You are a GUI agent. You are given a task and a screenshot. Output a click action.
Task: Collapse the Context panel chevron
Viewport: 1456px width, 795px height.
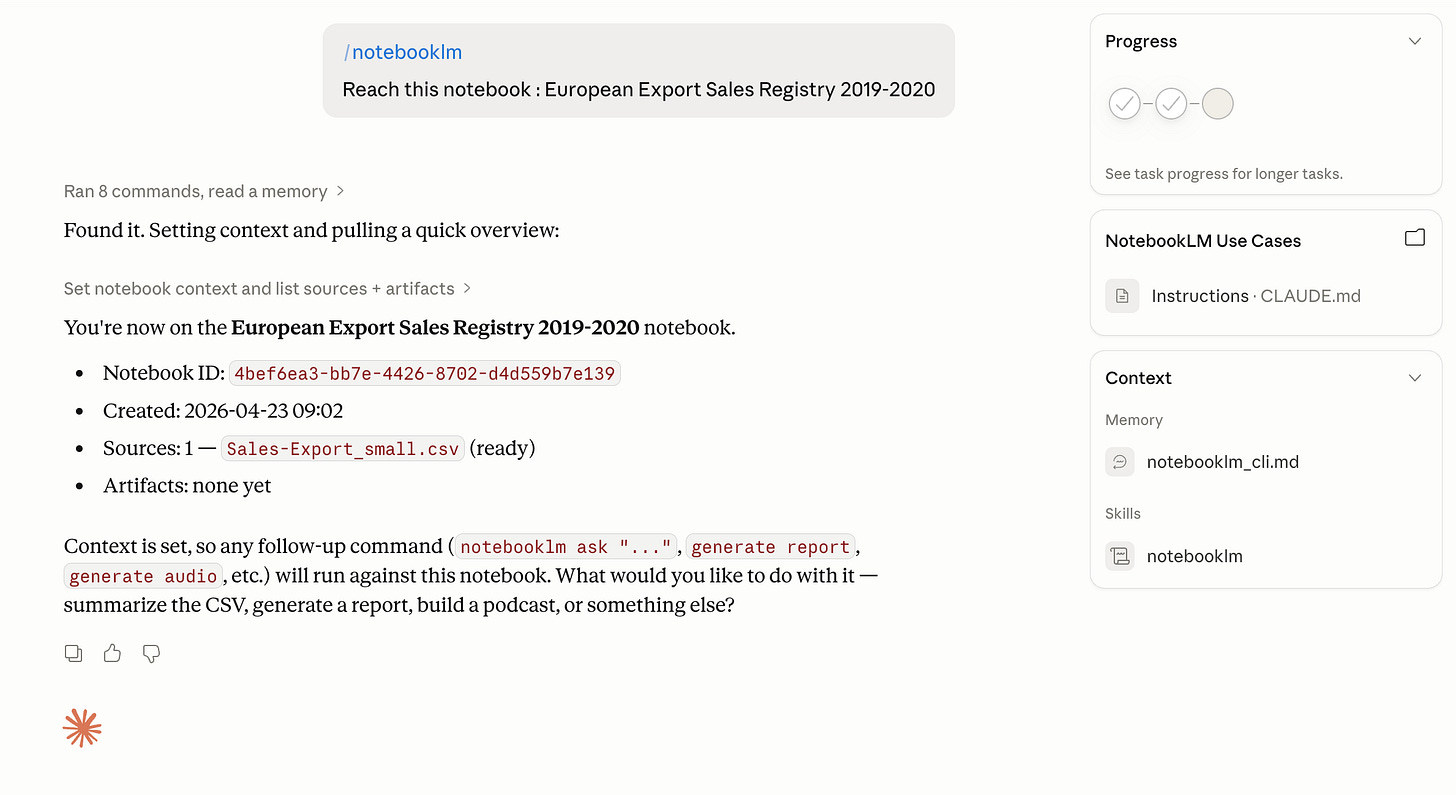tap(1414, 378)
